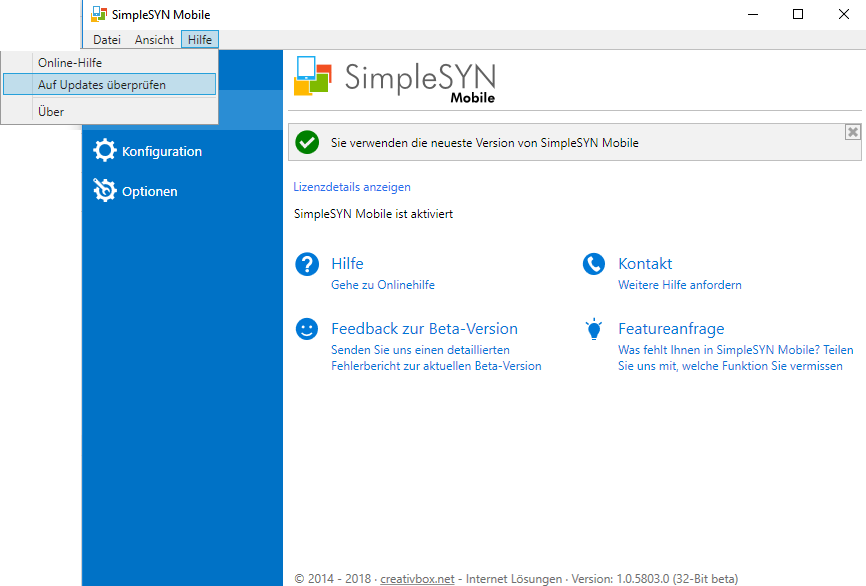Click Weitere Hilfe anfordern link
Viewport: 866px width, 586px height.
680,285
